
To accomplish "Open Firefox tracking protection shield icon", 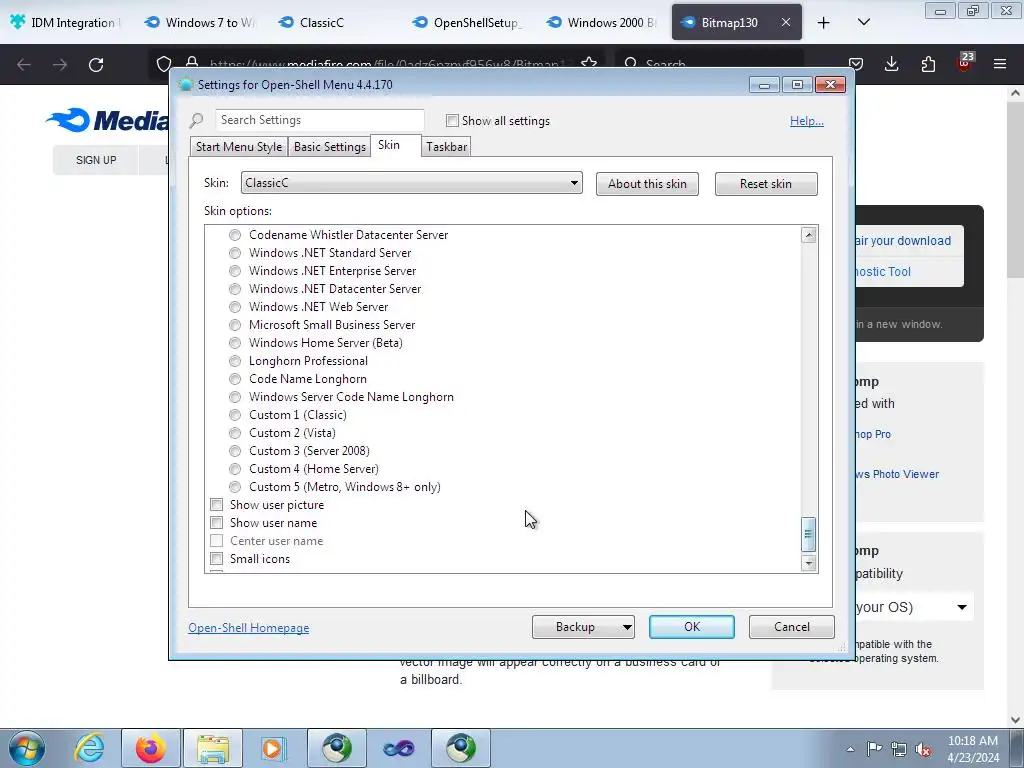I will [x=164, y=64].
